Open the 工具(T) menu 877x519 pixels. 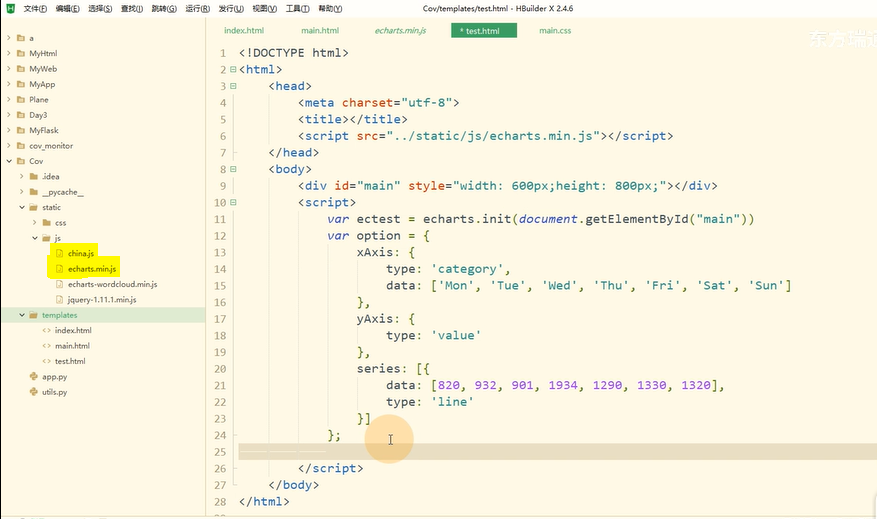297,8
